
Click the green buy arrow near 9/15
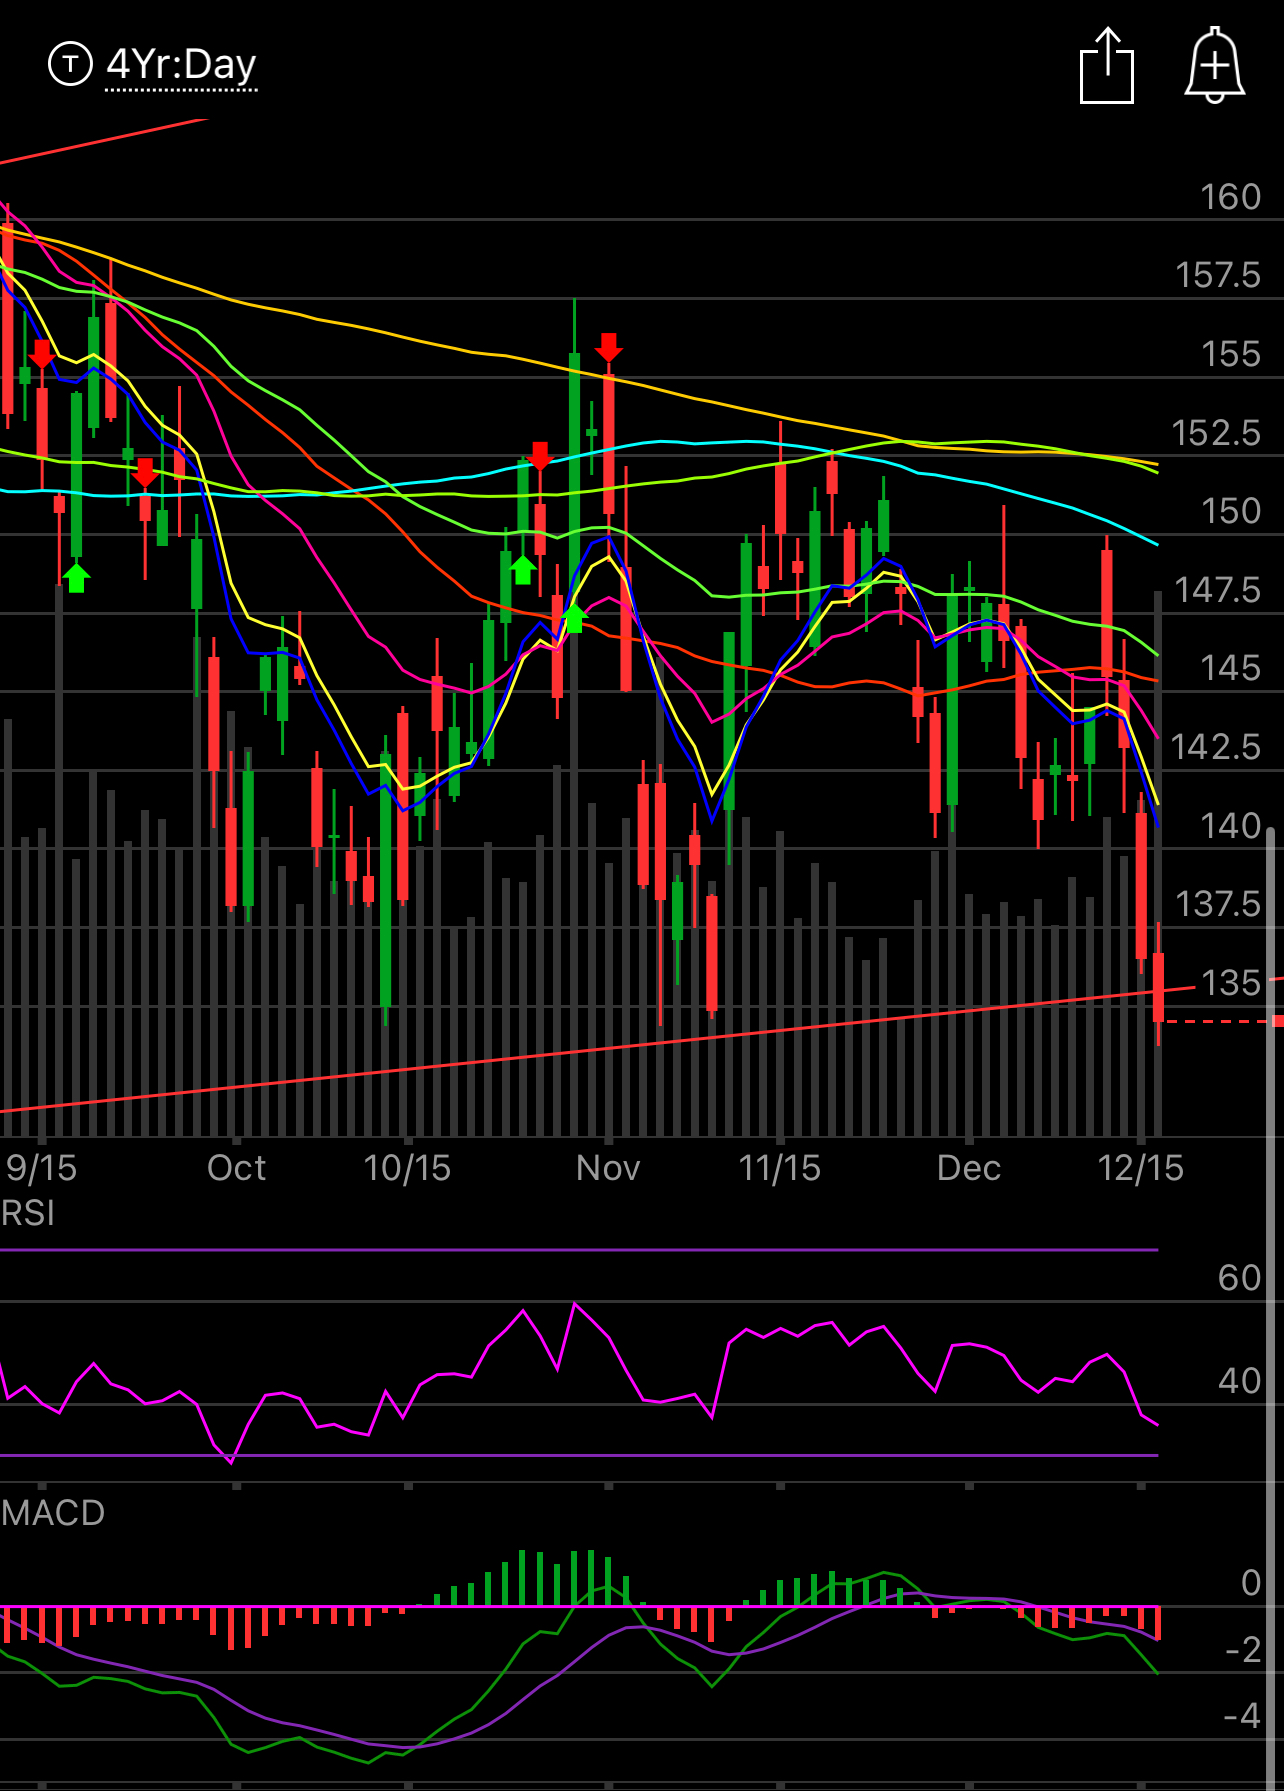[76, 577]
